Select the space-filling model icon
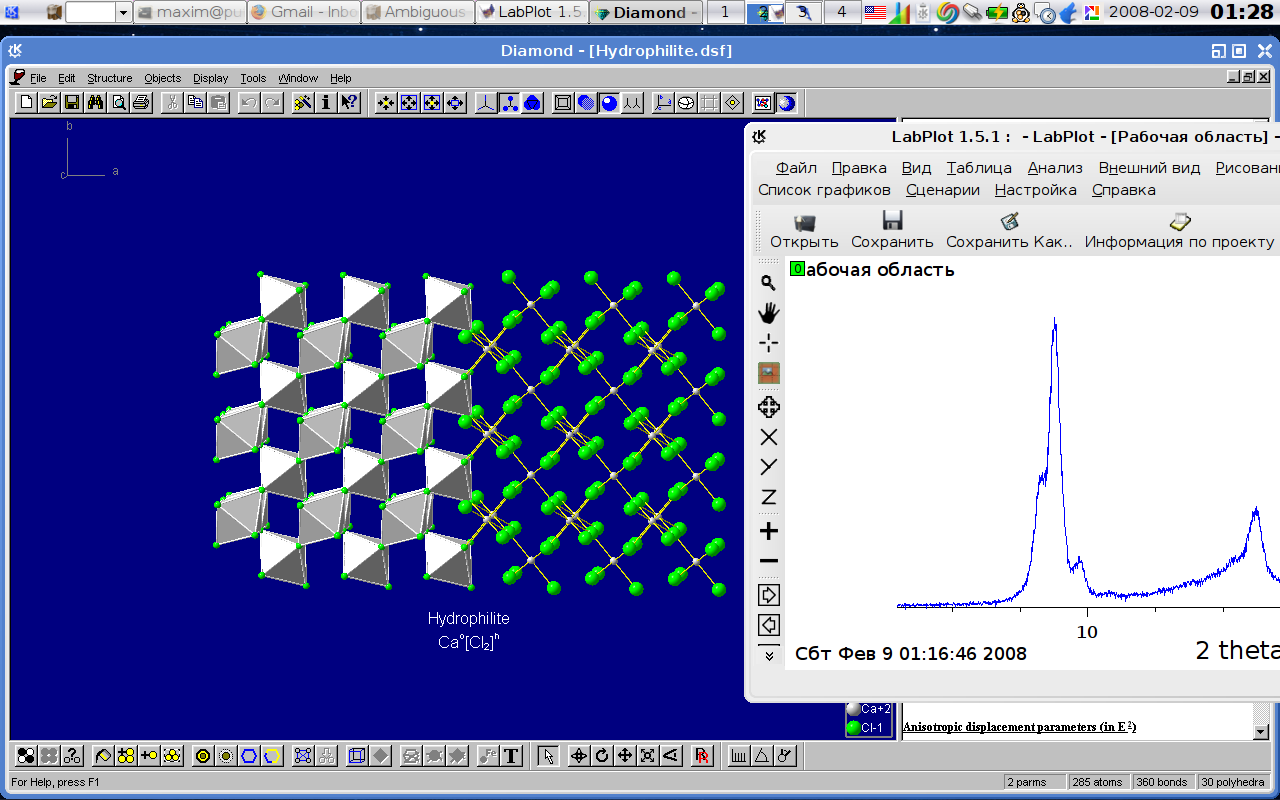Screen dimensions: 1280x800 (532, 102)
